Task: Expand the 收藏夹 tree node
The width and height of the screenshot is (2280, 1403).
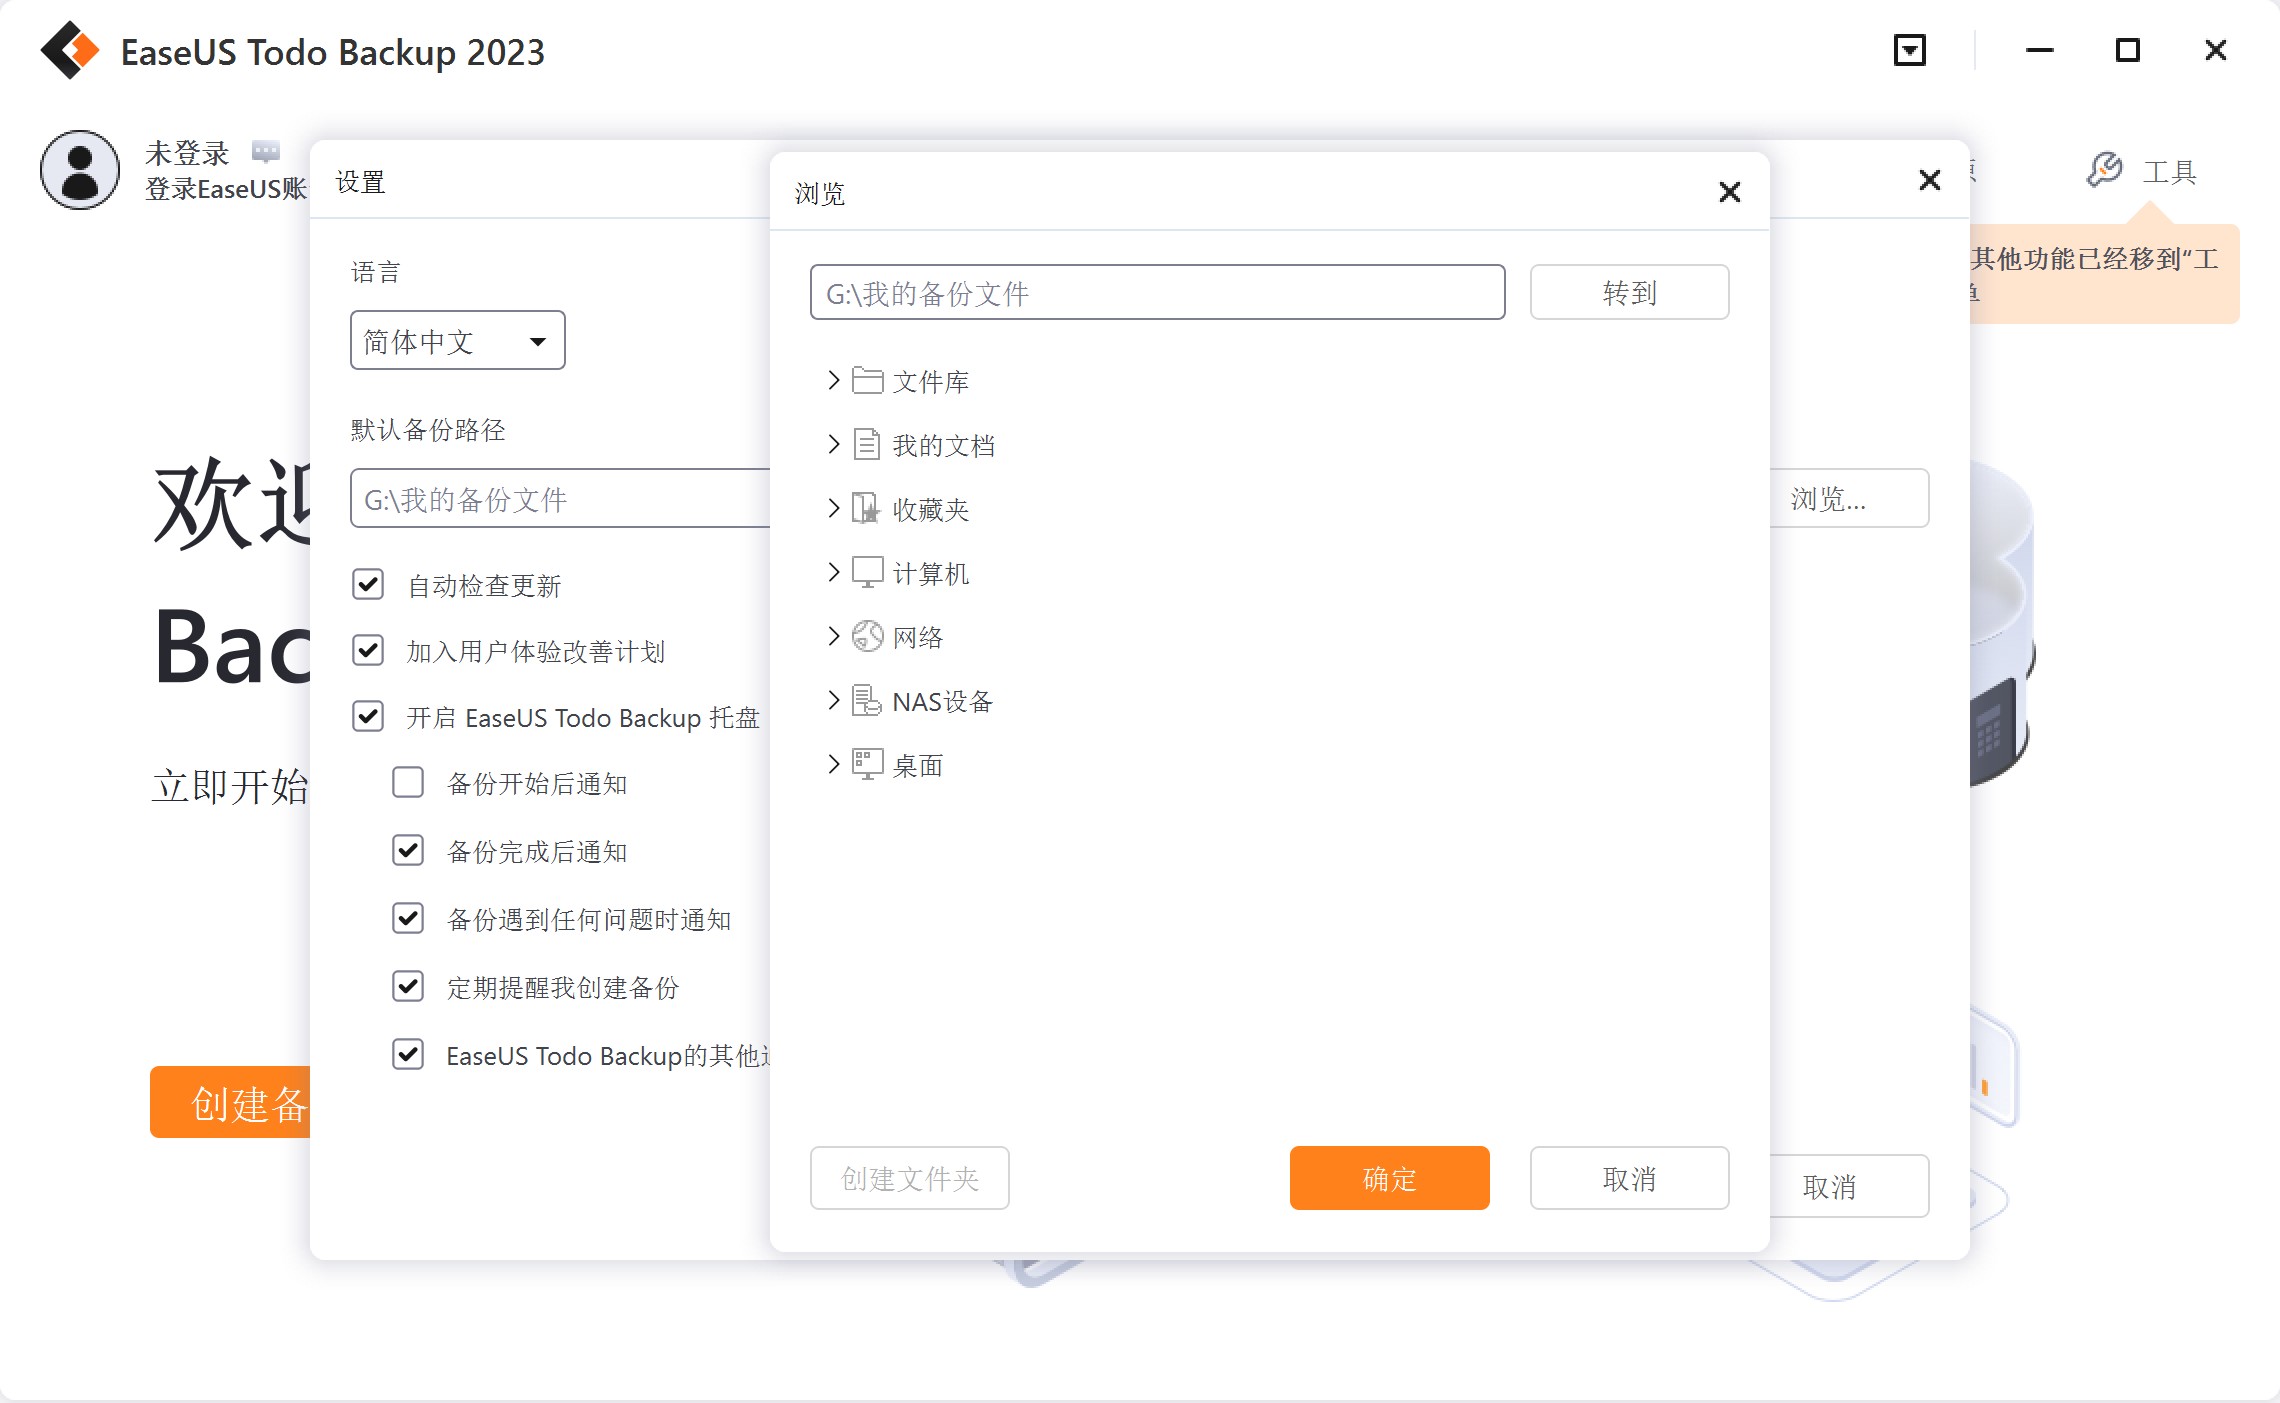Action: 833,508
